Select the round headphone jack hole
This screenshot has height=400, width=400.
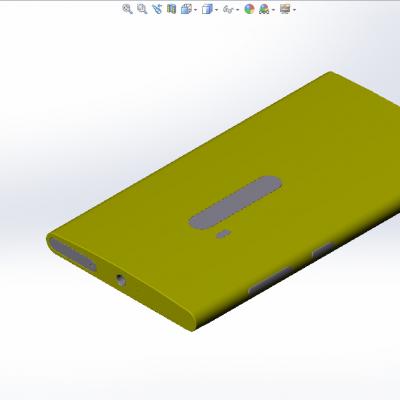tap(121, 280)
